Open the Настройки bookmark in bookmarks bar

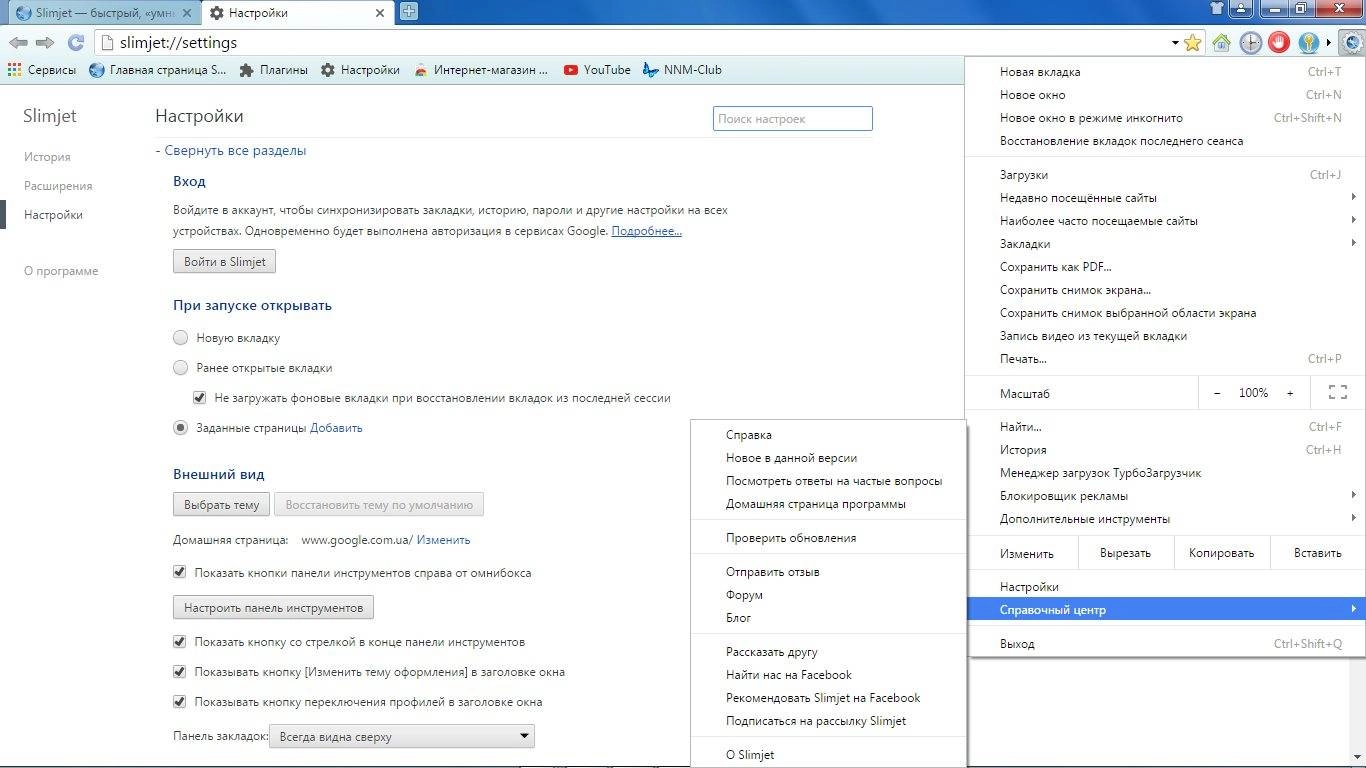pos(360,70)
